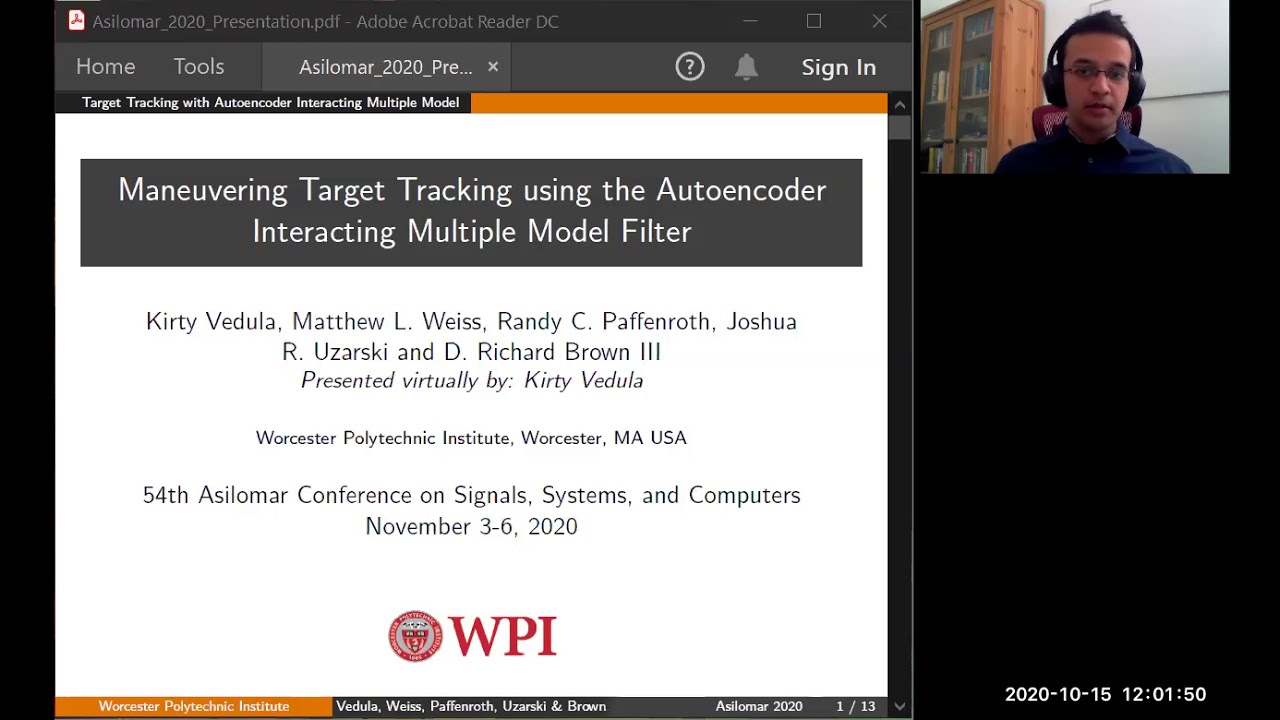Maximize the Acrobat Reader window
1280x720 pixels.
(814, 21)
